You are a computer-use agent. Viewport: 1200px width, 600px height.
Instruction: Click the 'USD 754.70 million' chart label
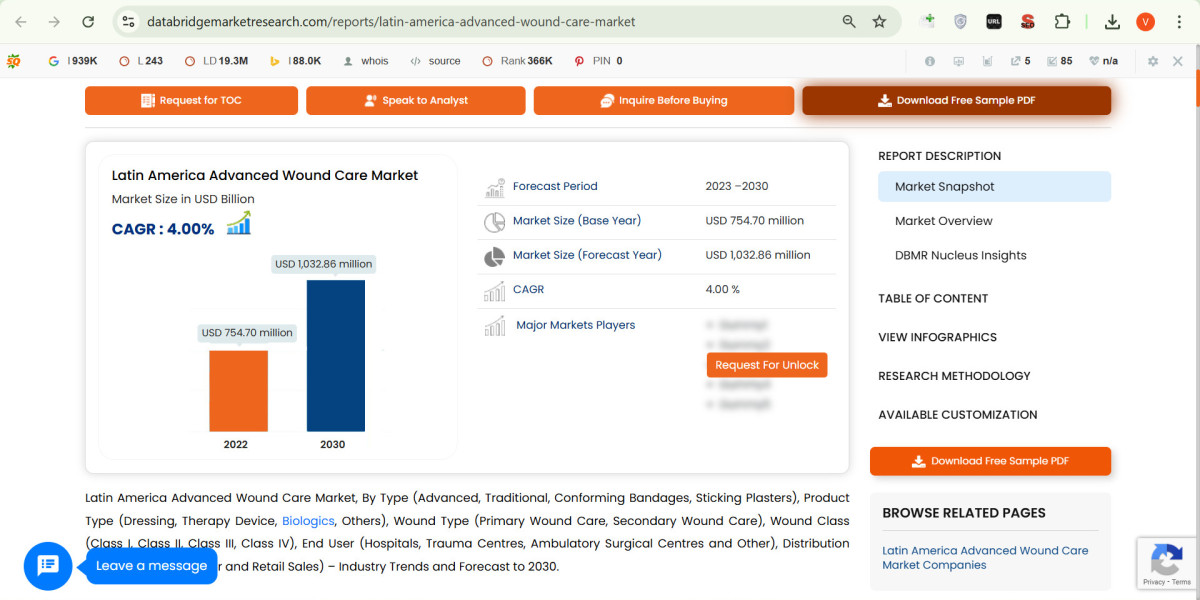click(x=247, y=333)
